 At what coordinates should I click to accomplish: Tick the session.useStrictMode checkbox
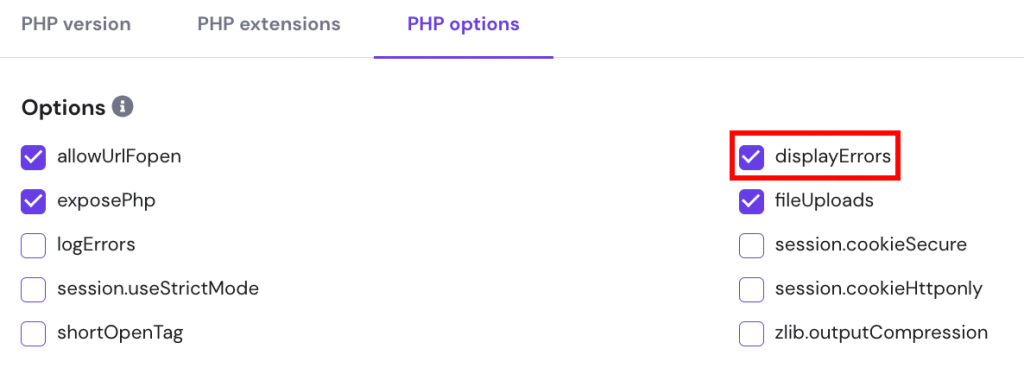tap(33, 290)
